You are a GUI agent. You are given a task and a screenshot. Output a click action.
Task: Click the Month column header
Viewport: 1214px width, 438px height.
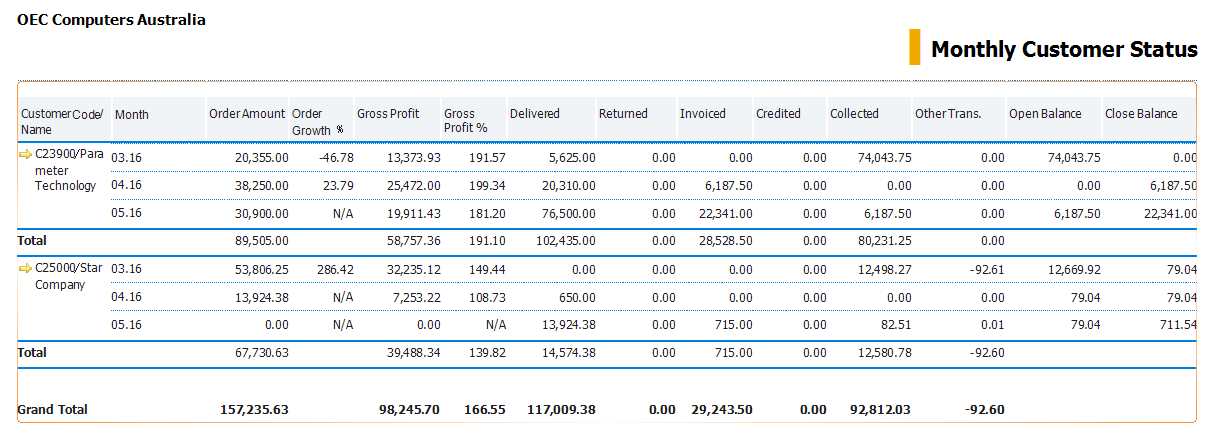(x=132, y=114)
